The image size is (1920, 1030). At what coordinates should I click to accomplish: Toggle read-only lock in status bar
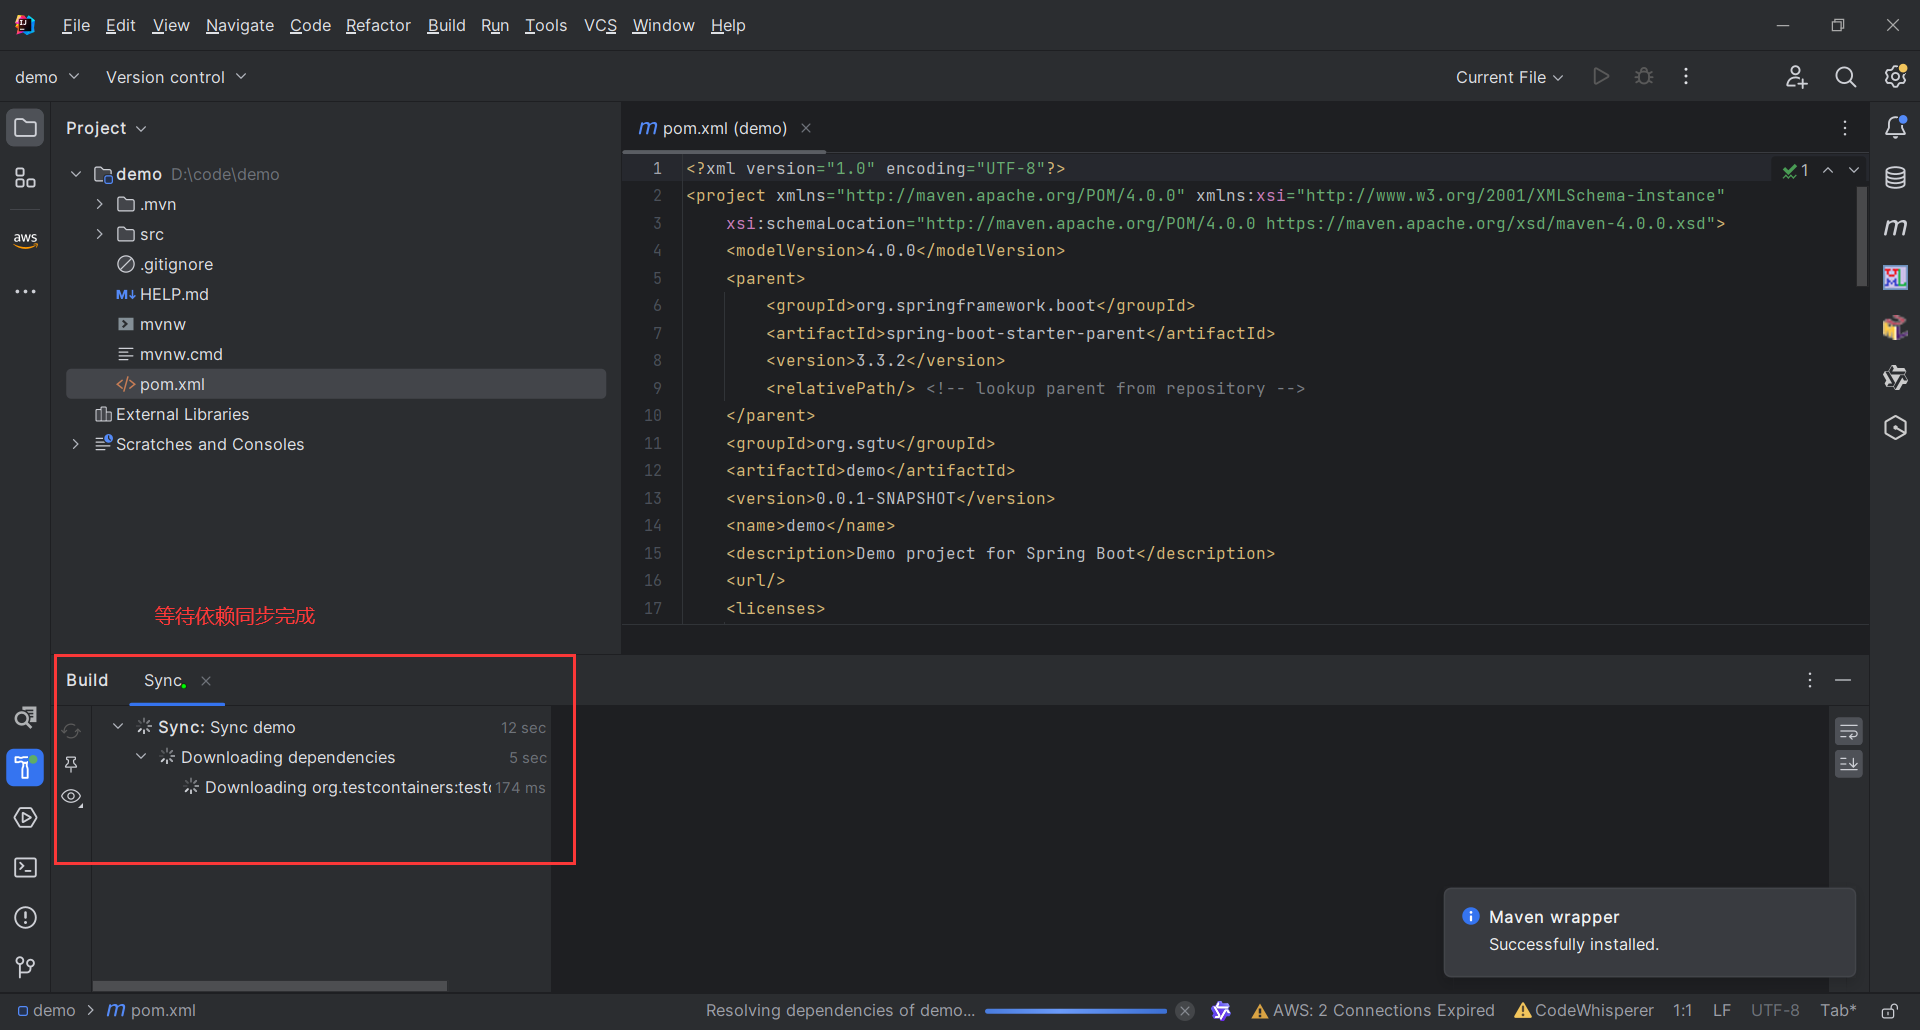point(1890,1011)
